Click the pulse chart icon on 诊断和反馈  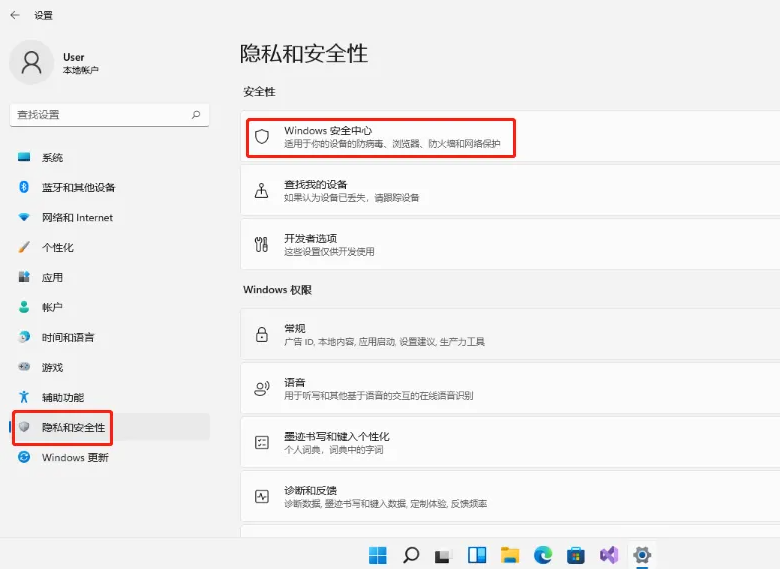coord(262,496)
